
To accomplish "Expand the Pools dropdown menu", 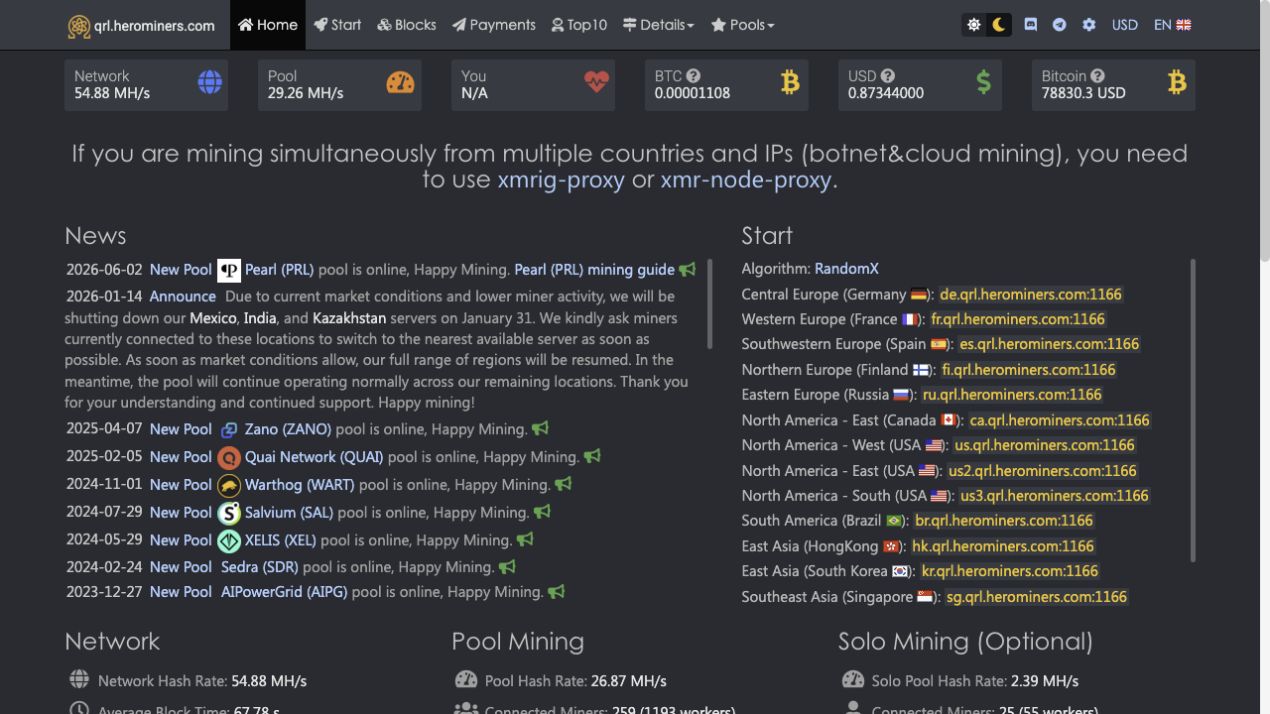I will pyautogui.click(x=742, y=25).
